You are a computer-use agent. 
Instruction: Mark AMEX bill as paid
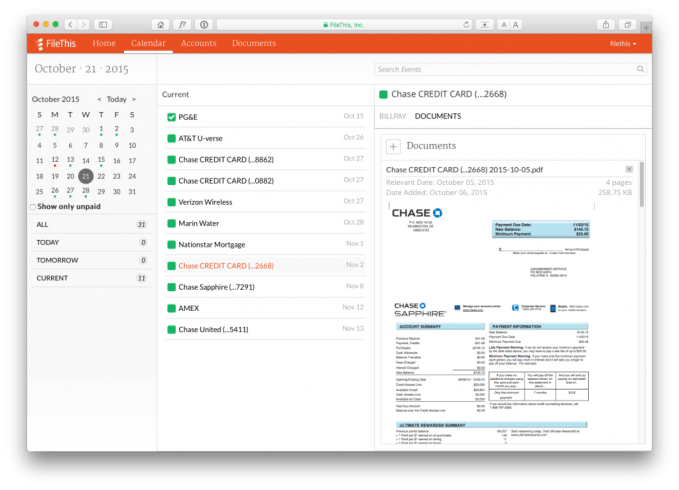click(171, 308)
